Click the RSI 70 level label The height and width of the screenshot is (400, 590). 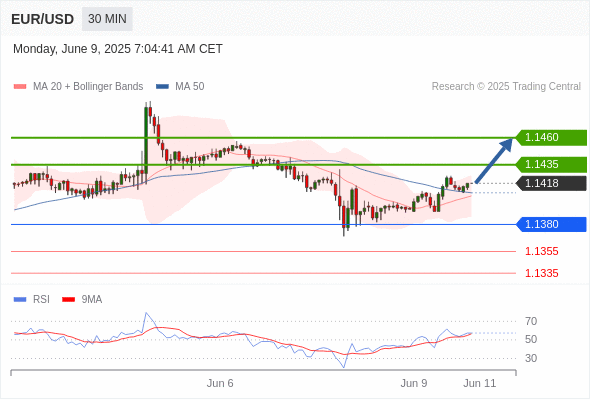click(x=531, y=321)
